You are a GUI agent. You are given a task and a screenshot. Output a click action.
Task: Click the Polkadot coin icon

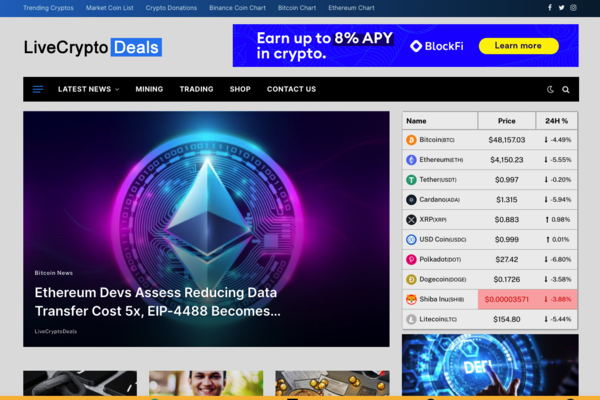pyautogui.click(x=411, y=260)
